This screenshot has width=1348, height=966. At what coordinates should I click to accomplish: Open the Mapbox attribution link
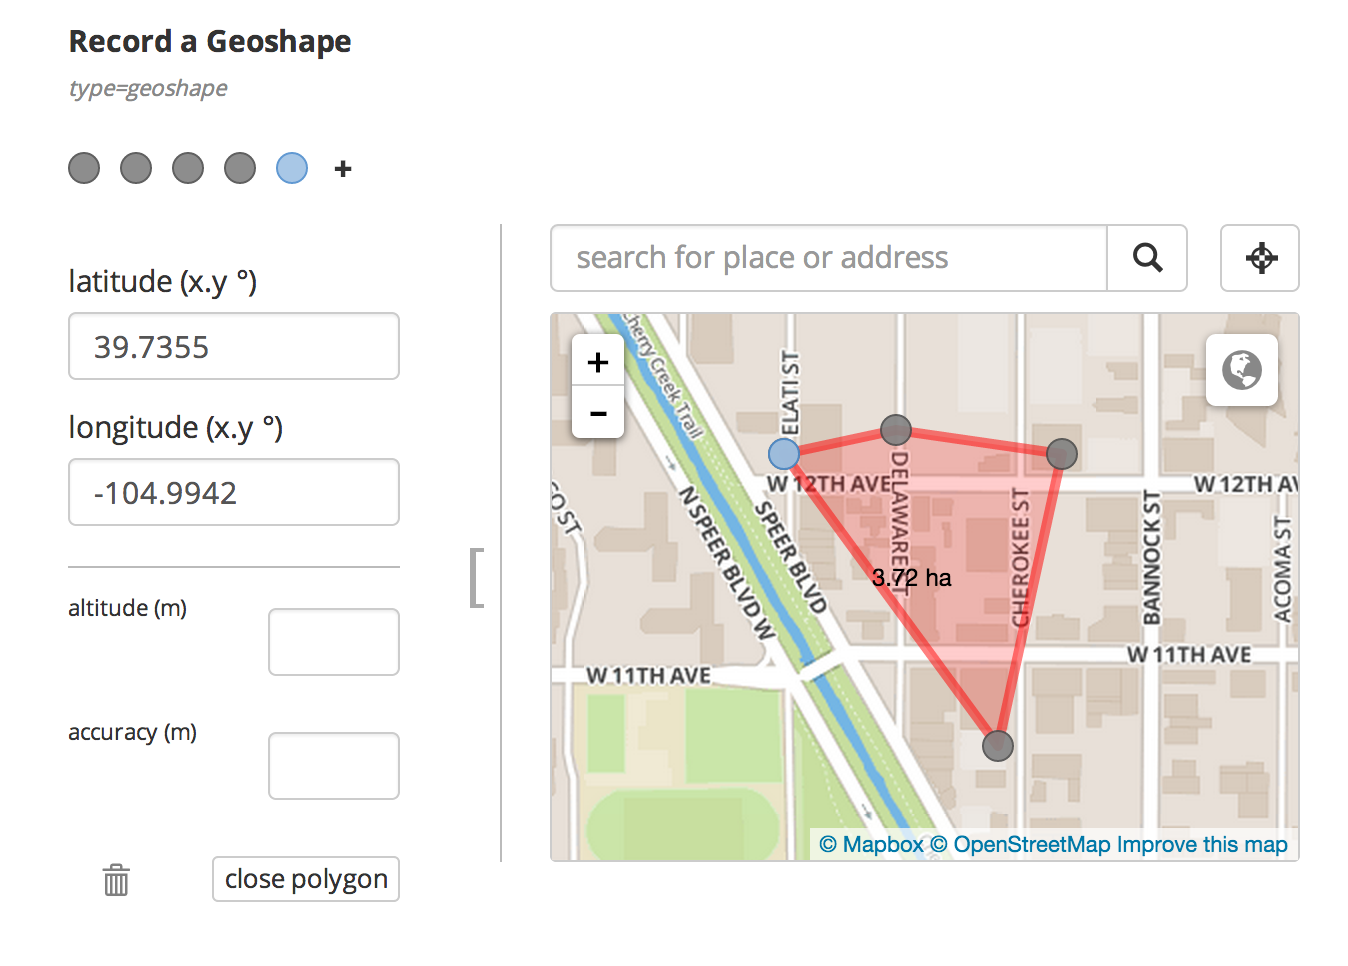[871, 845]
